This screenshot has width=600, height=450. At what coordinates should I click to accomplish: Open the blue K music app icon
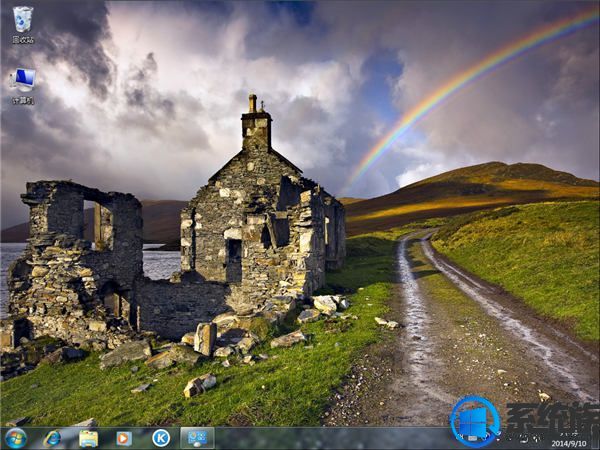[161, 438]
